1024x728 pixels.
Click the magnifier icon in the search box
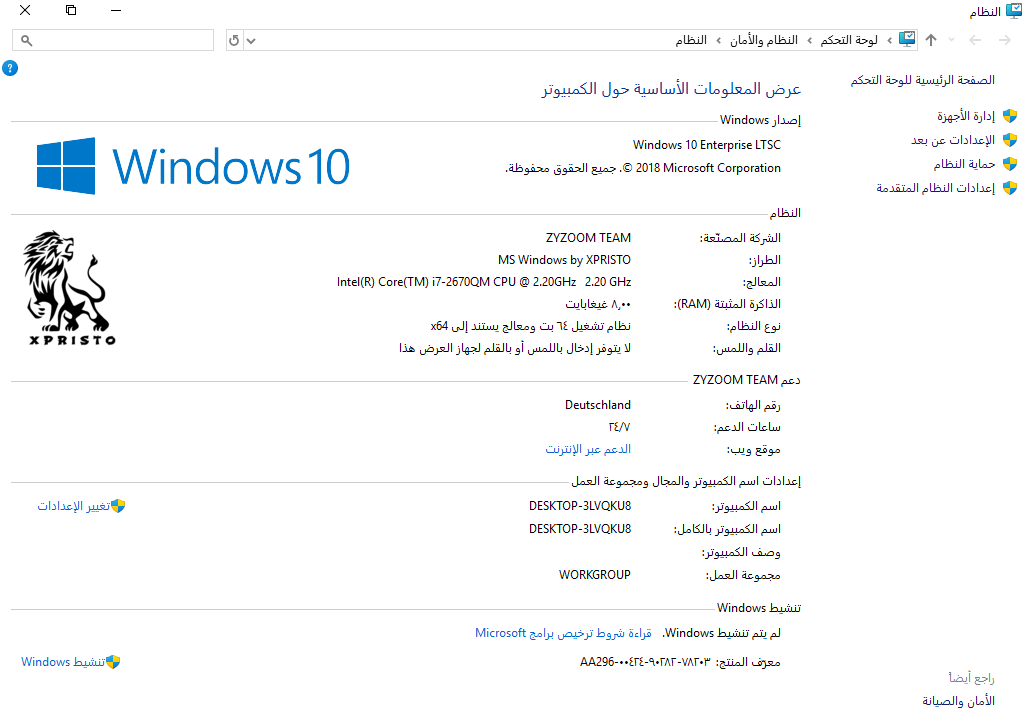[x=26, y=40]
